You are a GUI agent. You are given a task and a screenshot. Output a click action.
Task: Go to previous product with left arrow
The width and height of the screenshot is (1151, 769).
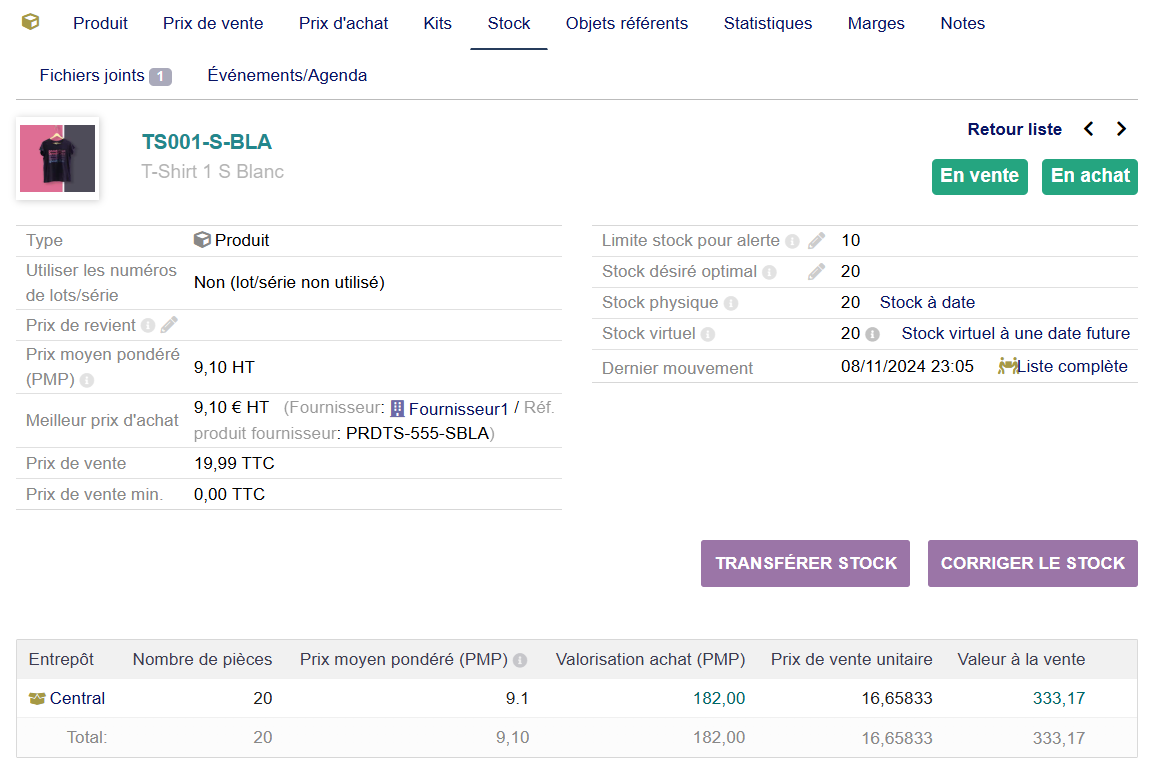(x=1089, y=129)
